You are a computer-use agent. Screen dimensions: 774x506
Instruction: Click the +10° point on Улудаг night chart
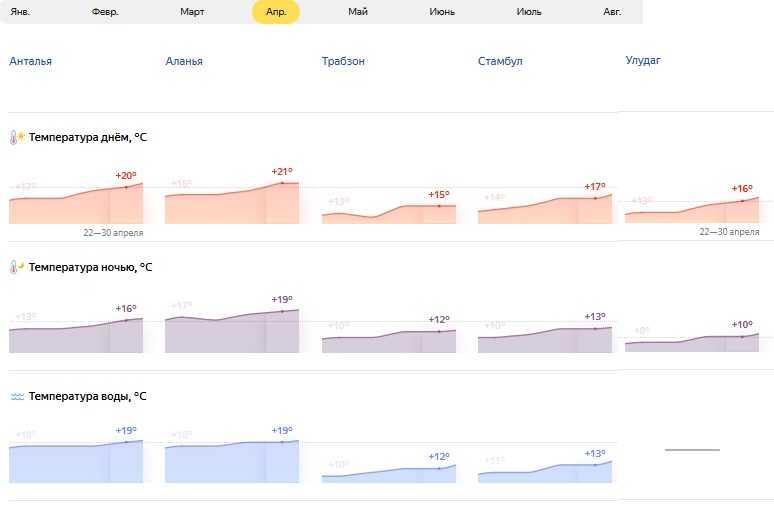[742, 337]
